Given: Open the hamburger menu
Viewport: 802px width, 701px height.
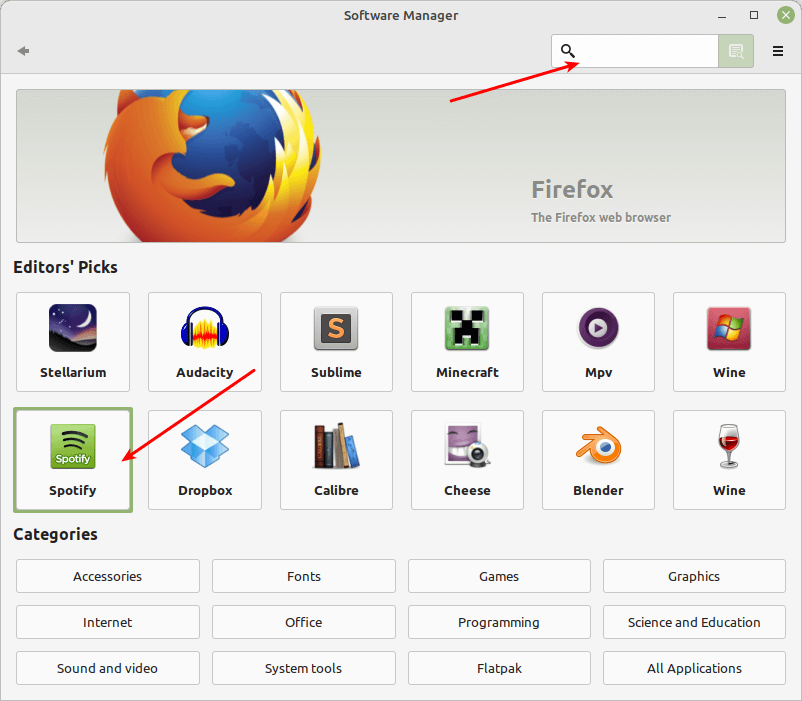Looking at the screenshot, I should click(x=778, y=51).
